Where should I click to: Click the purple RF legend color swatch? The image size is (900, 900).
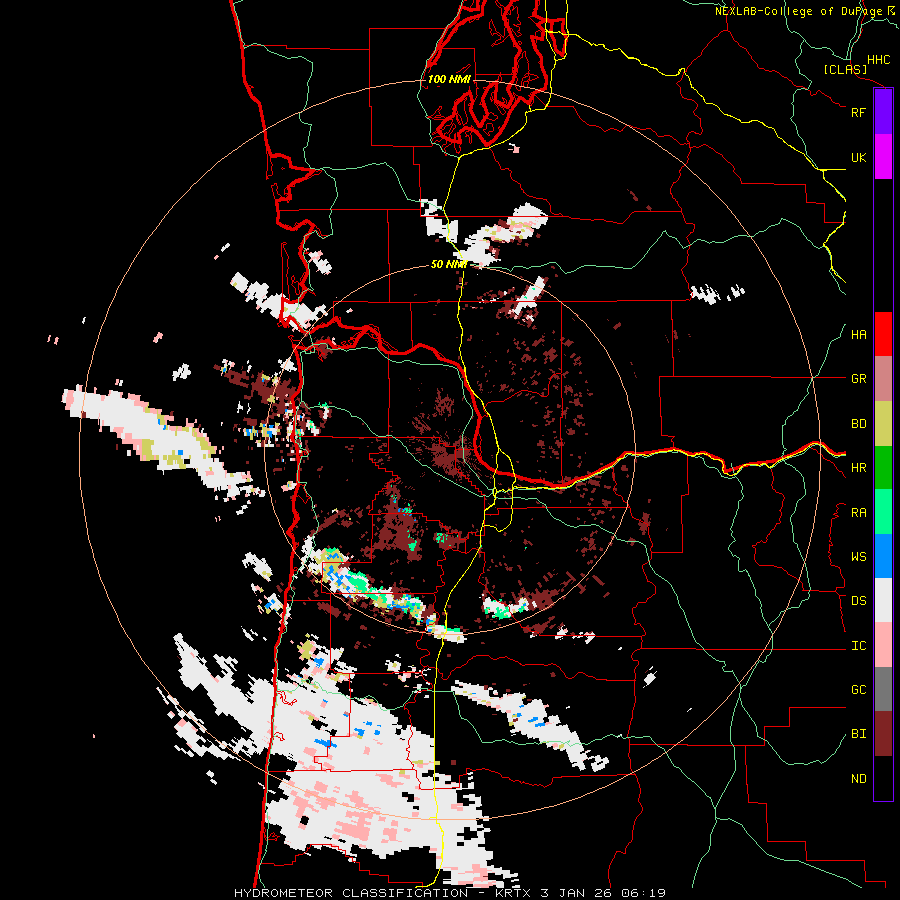pyautogui.click(x=883, y=112)
